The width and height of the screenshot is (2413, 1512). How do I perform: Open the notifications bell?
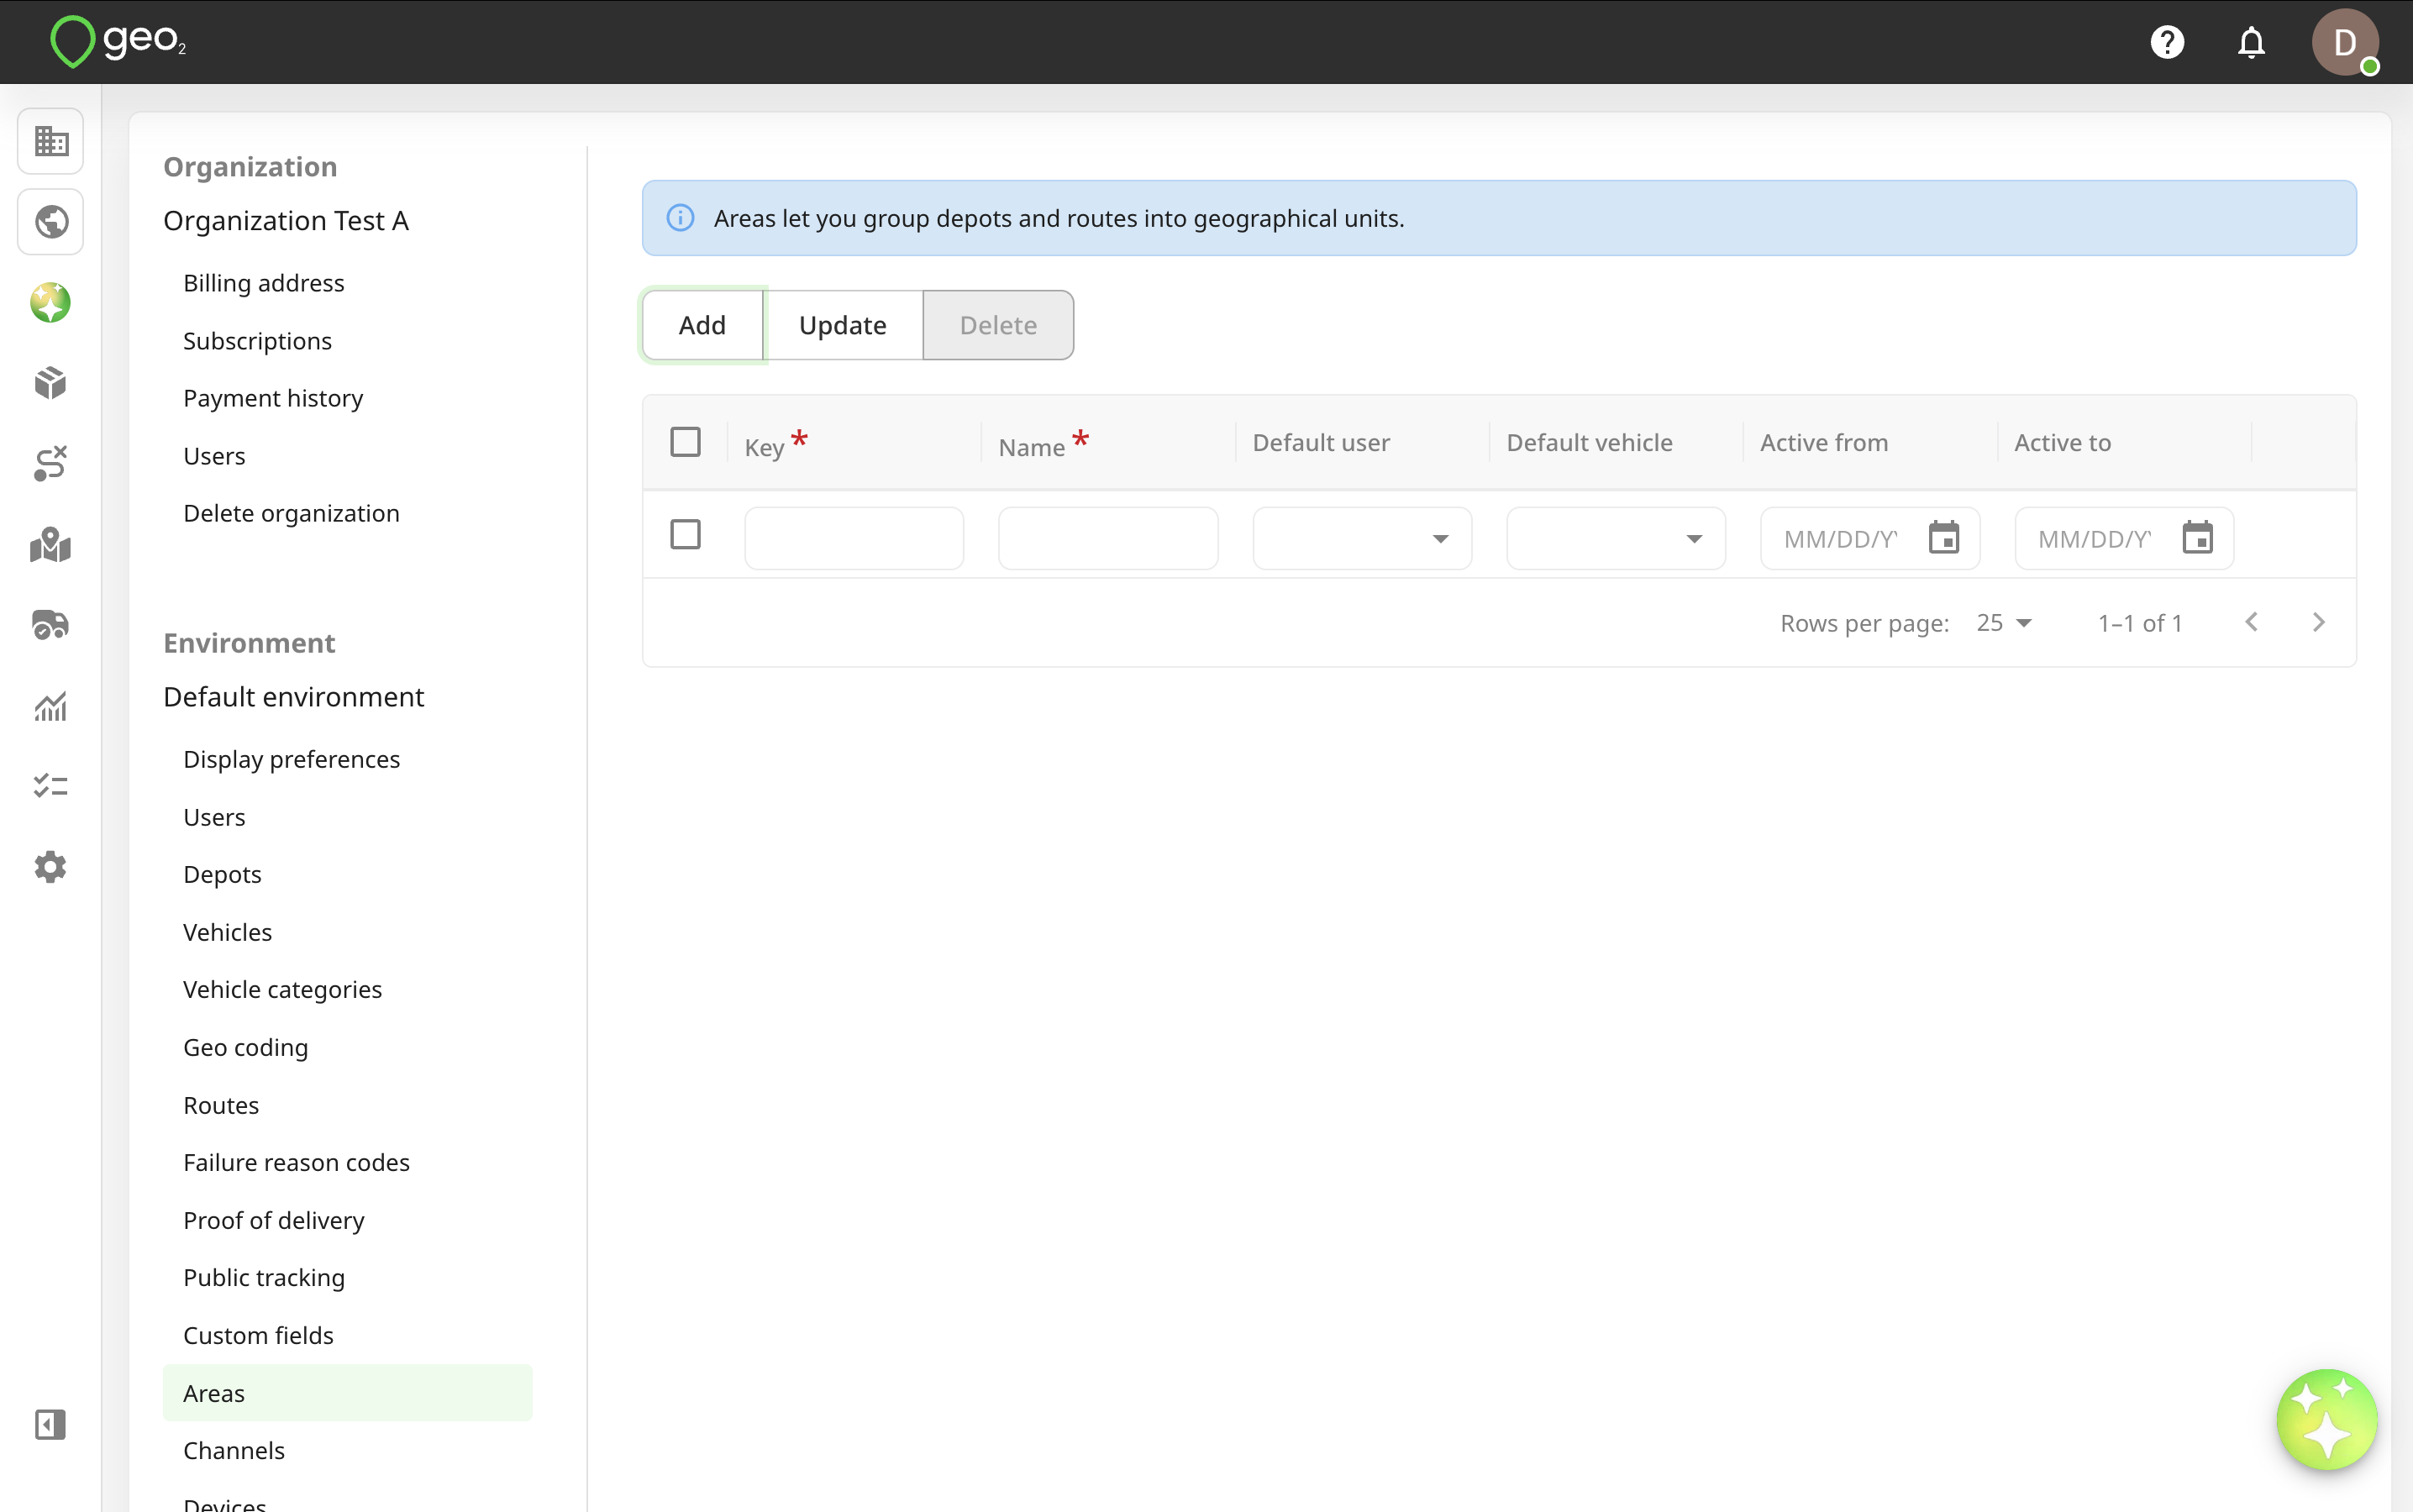[x=2251, y=42]
